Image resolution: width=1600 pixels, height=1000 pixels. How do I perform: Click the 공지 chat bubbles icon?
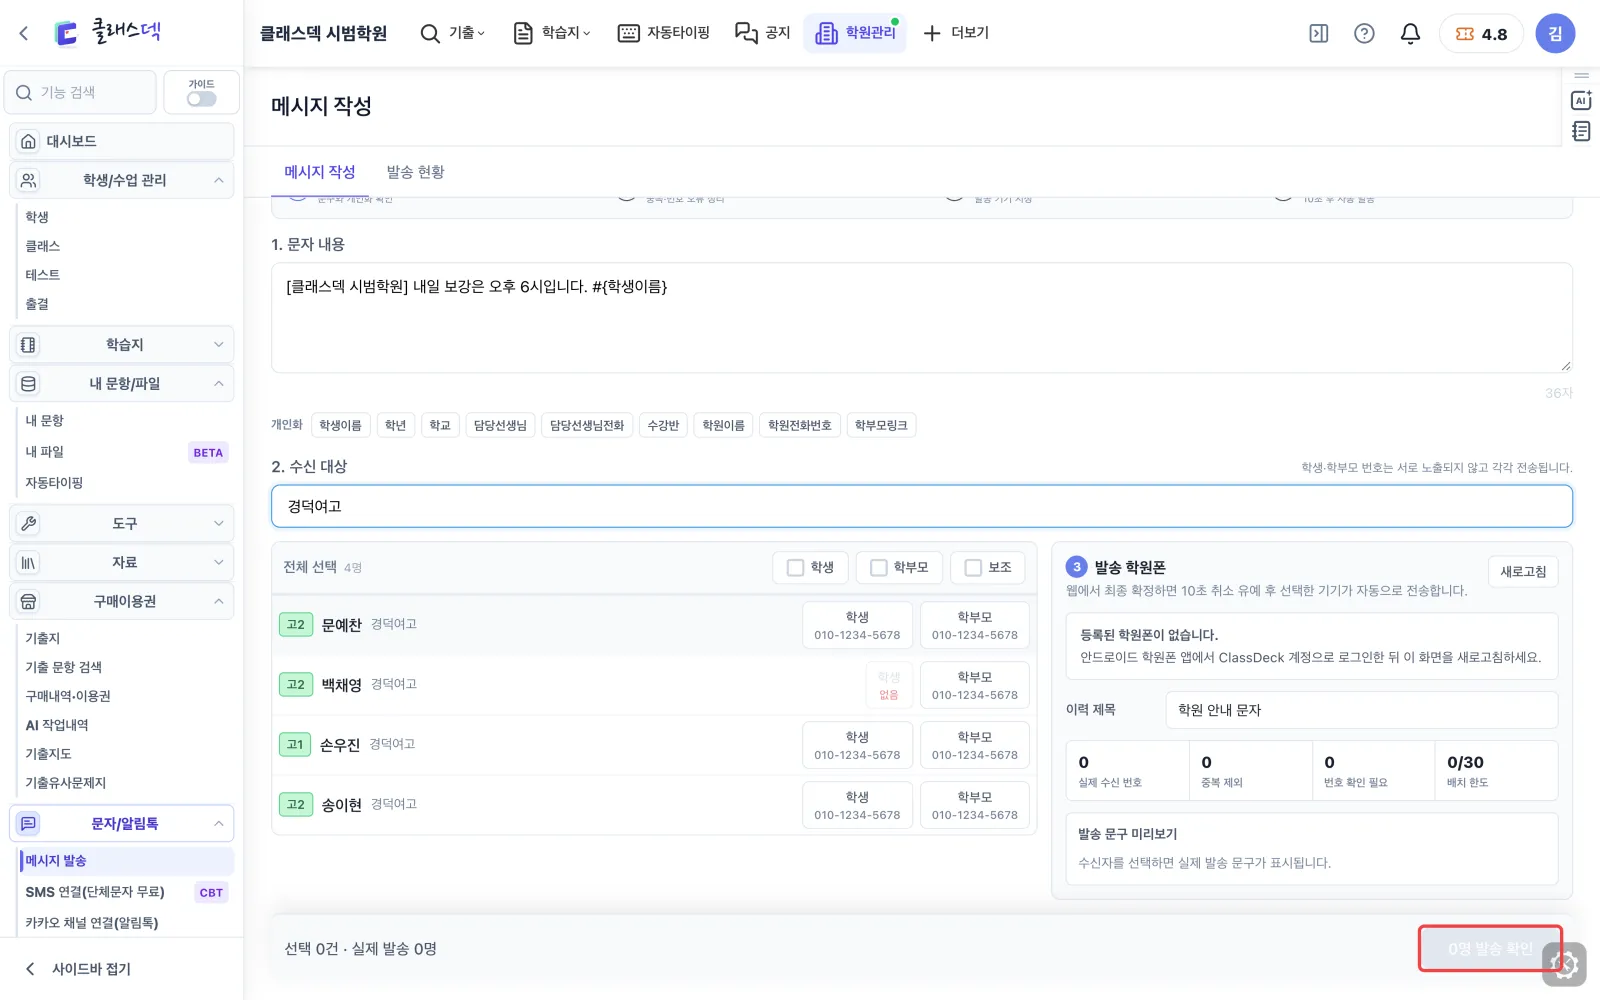point(746,33)
